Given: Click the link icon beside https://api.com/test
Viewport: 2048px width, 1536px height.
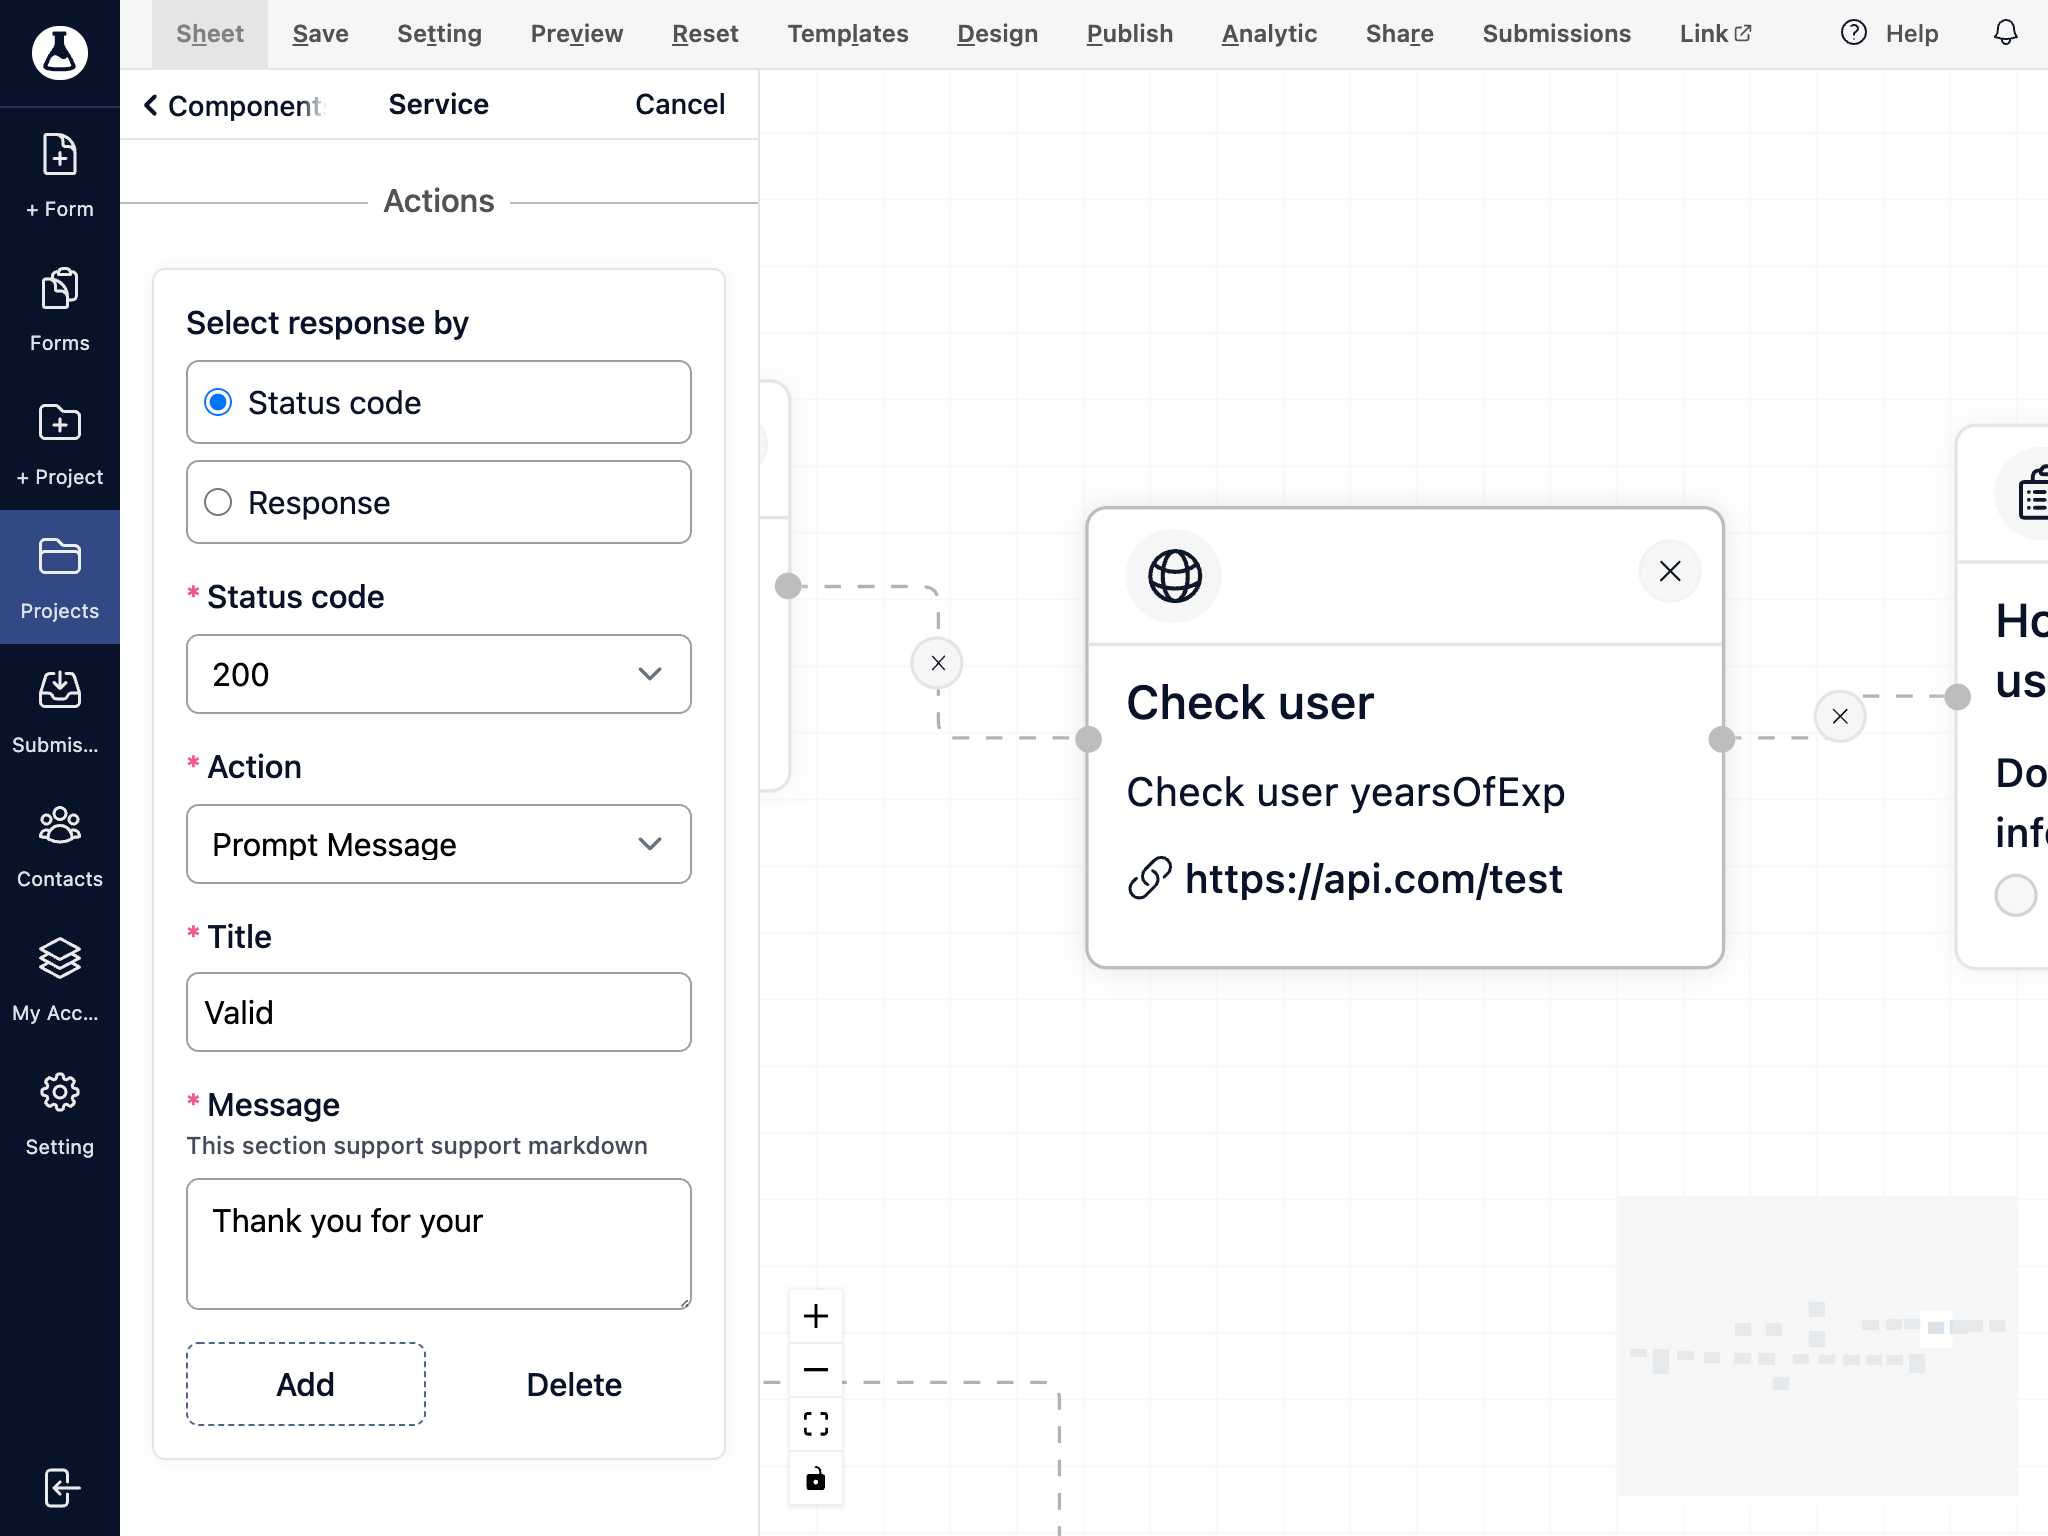Looking at the screenshot, I should point(1150,879).
